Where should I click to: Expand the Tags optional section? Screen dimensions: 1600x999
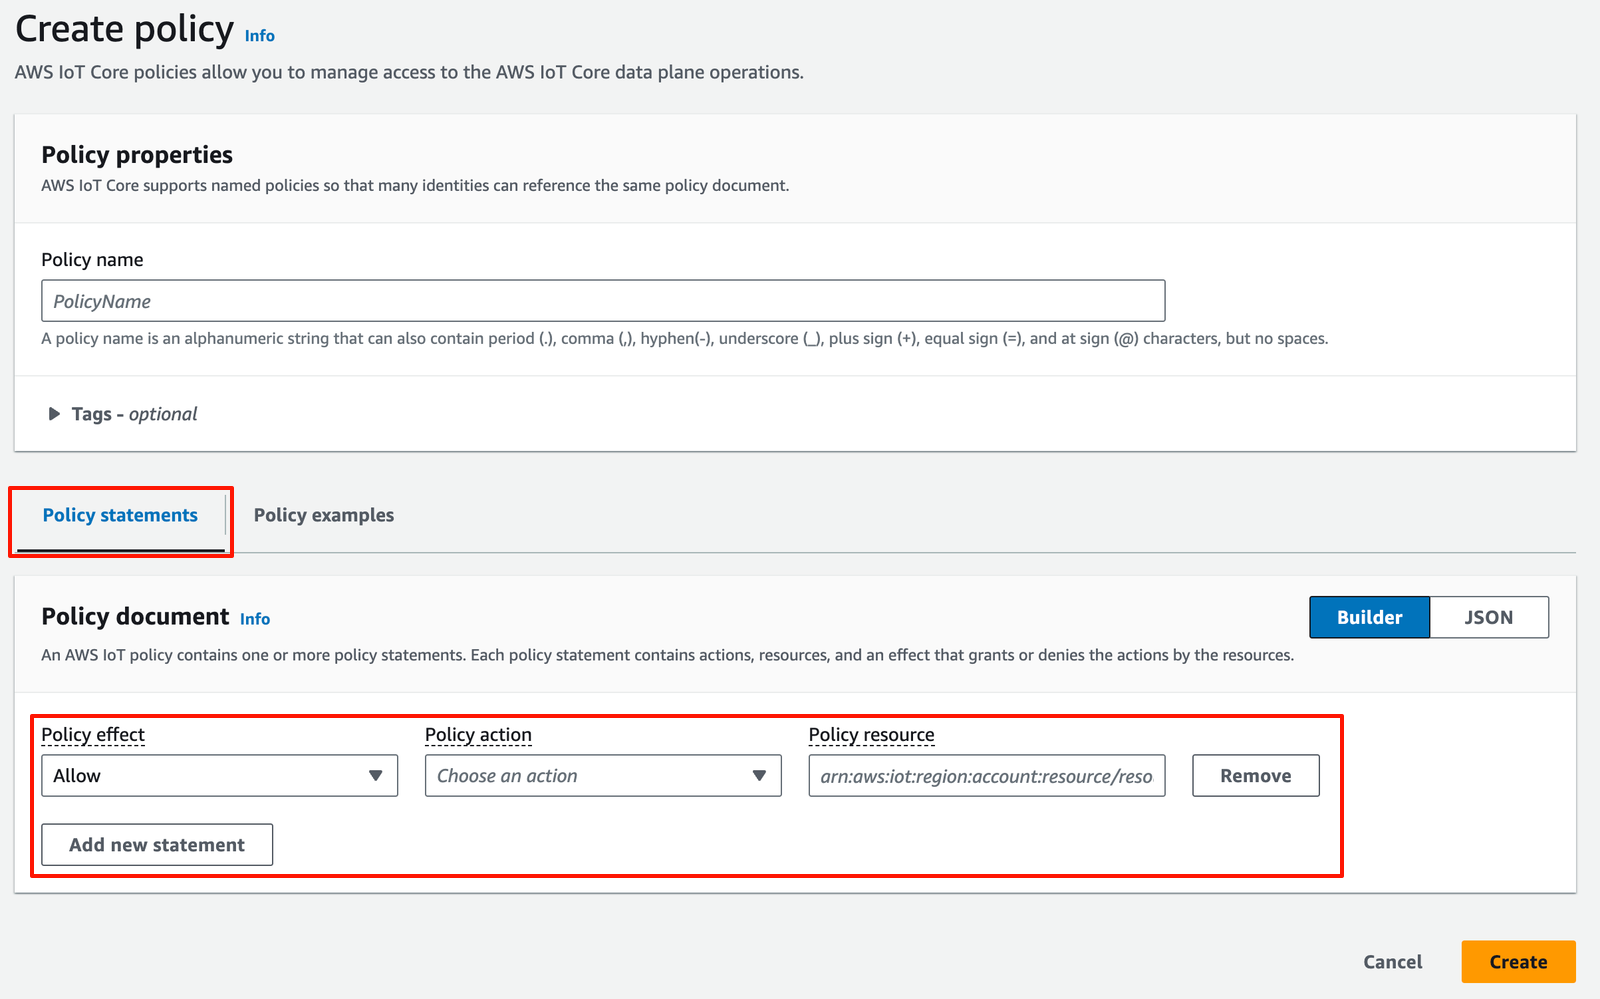pyautogui.click(x=122, y=414)
